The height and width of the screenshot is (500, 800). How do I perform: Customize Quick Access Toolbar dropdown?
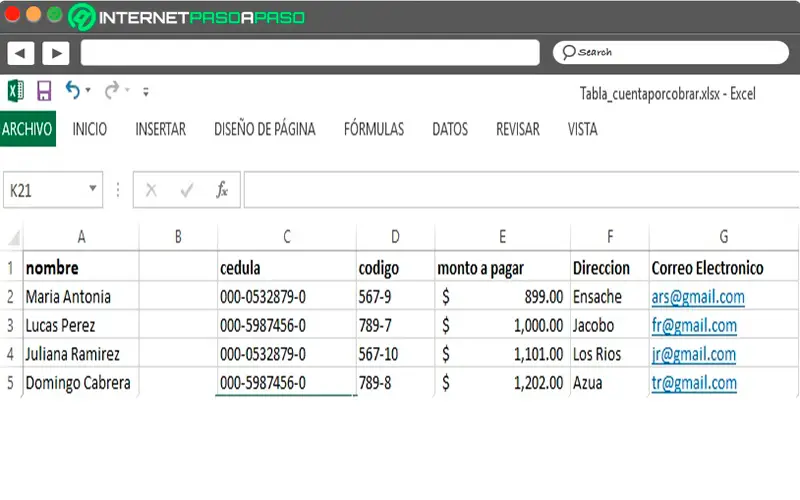[x=146, y=92]
